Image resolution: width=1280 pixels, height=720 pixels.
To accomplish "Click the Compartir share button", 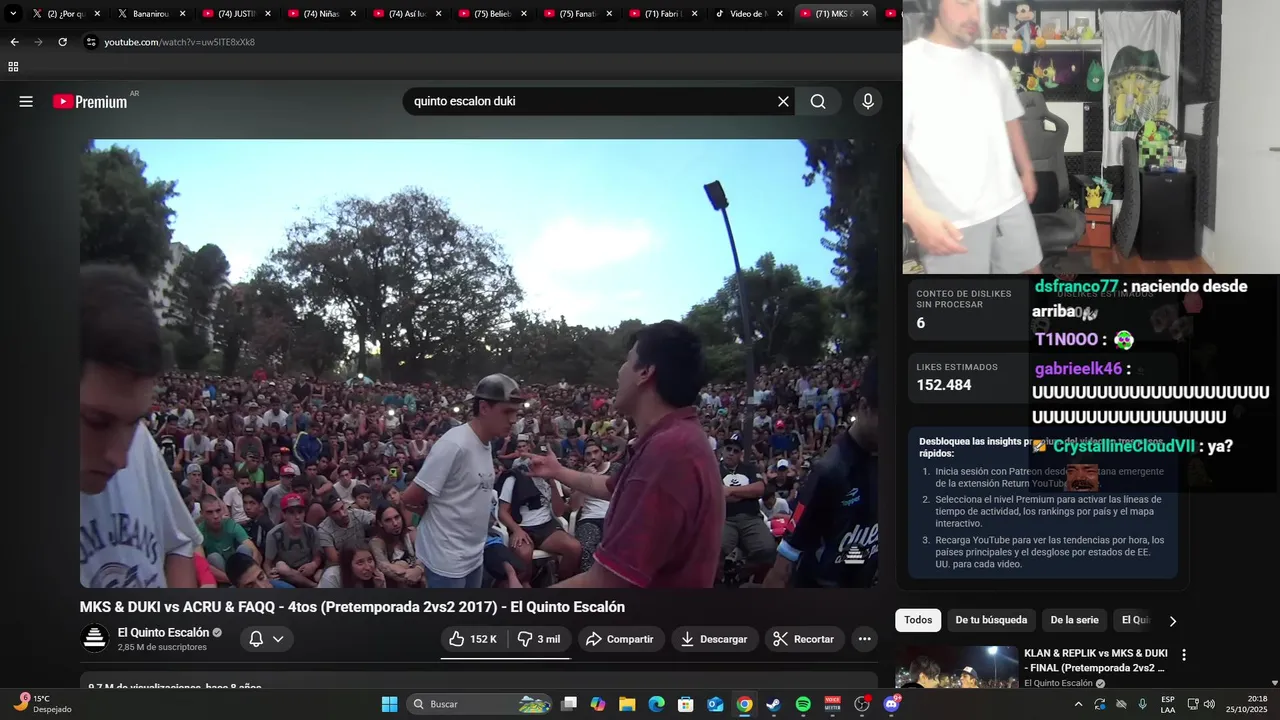I will [620, 639].
